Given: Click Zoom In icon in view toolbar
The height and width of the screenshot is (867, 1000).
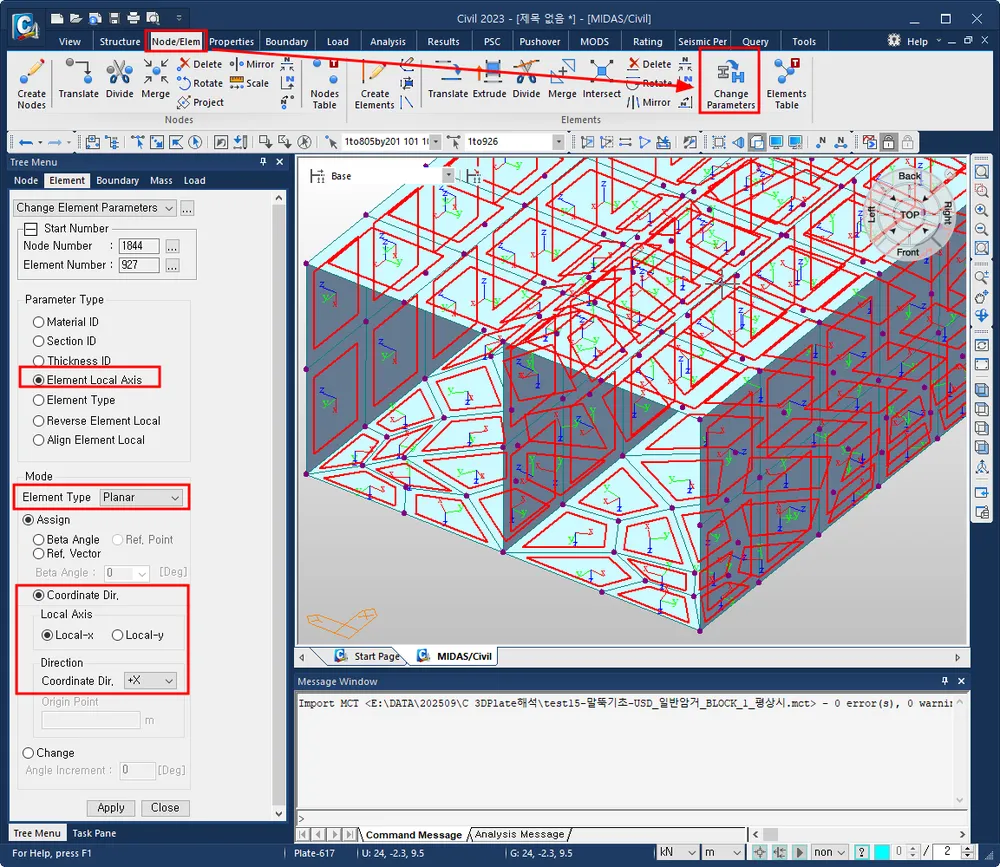Looking at the screenshot, I should pyautogui.click(x=982, y=210).
